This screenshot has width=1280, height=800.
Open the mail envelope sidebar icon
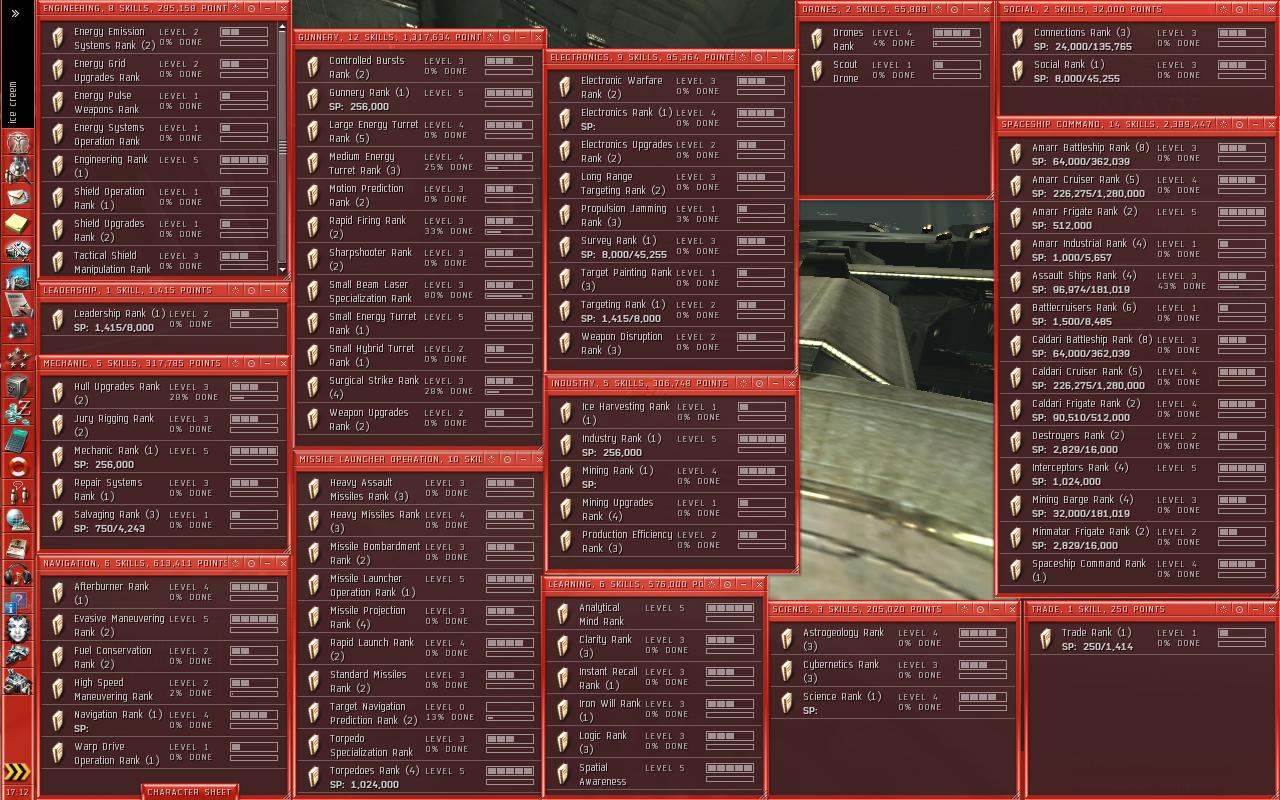pos(17,196)
